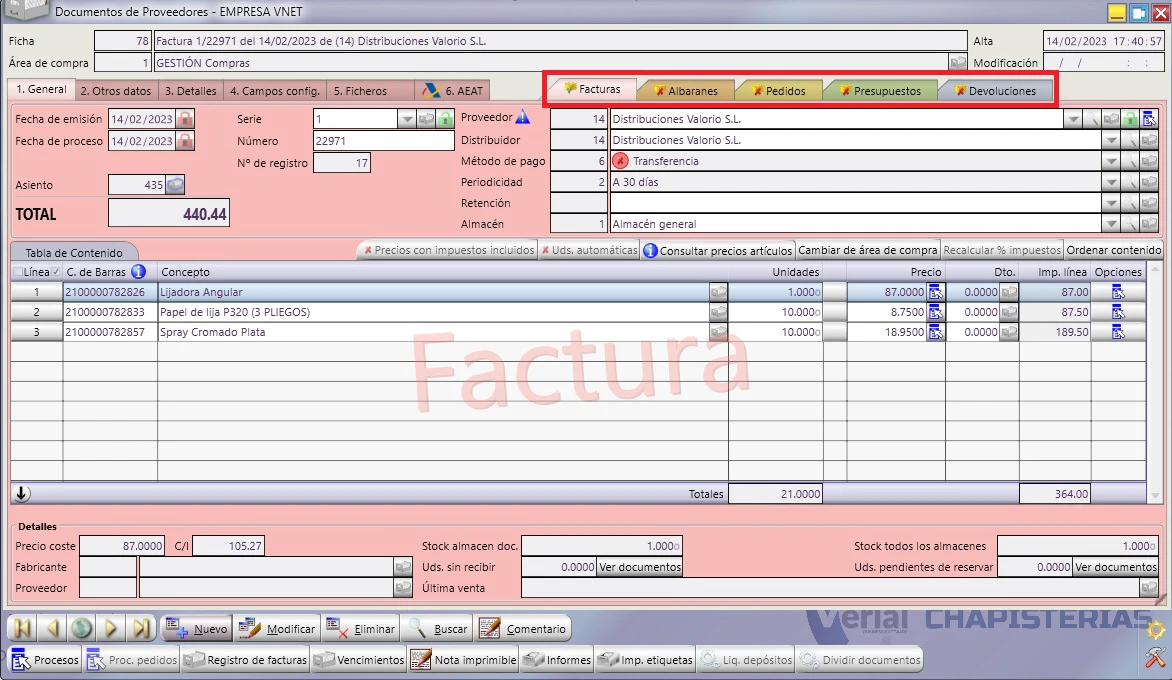Click the Proveedor warning triangle icon

click(523, 117)
